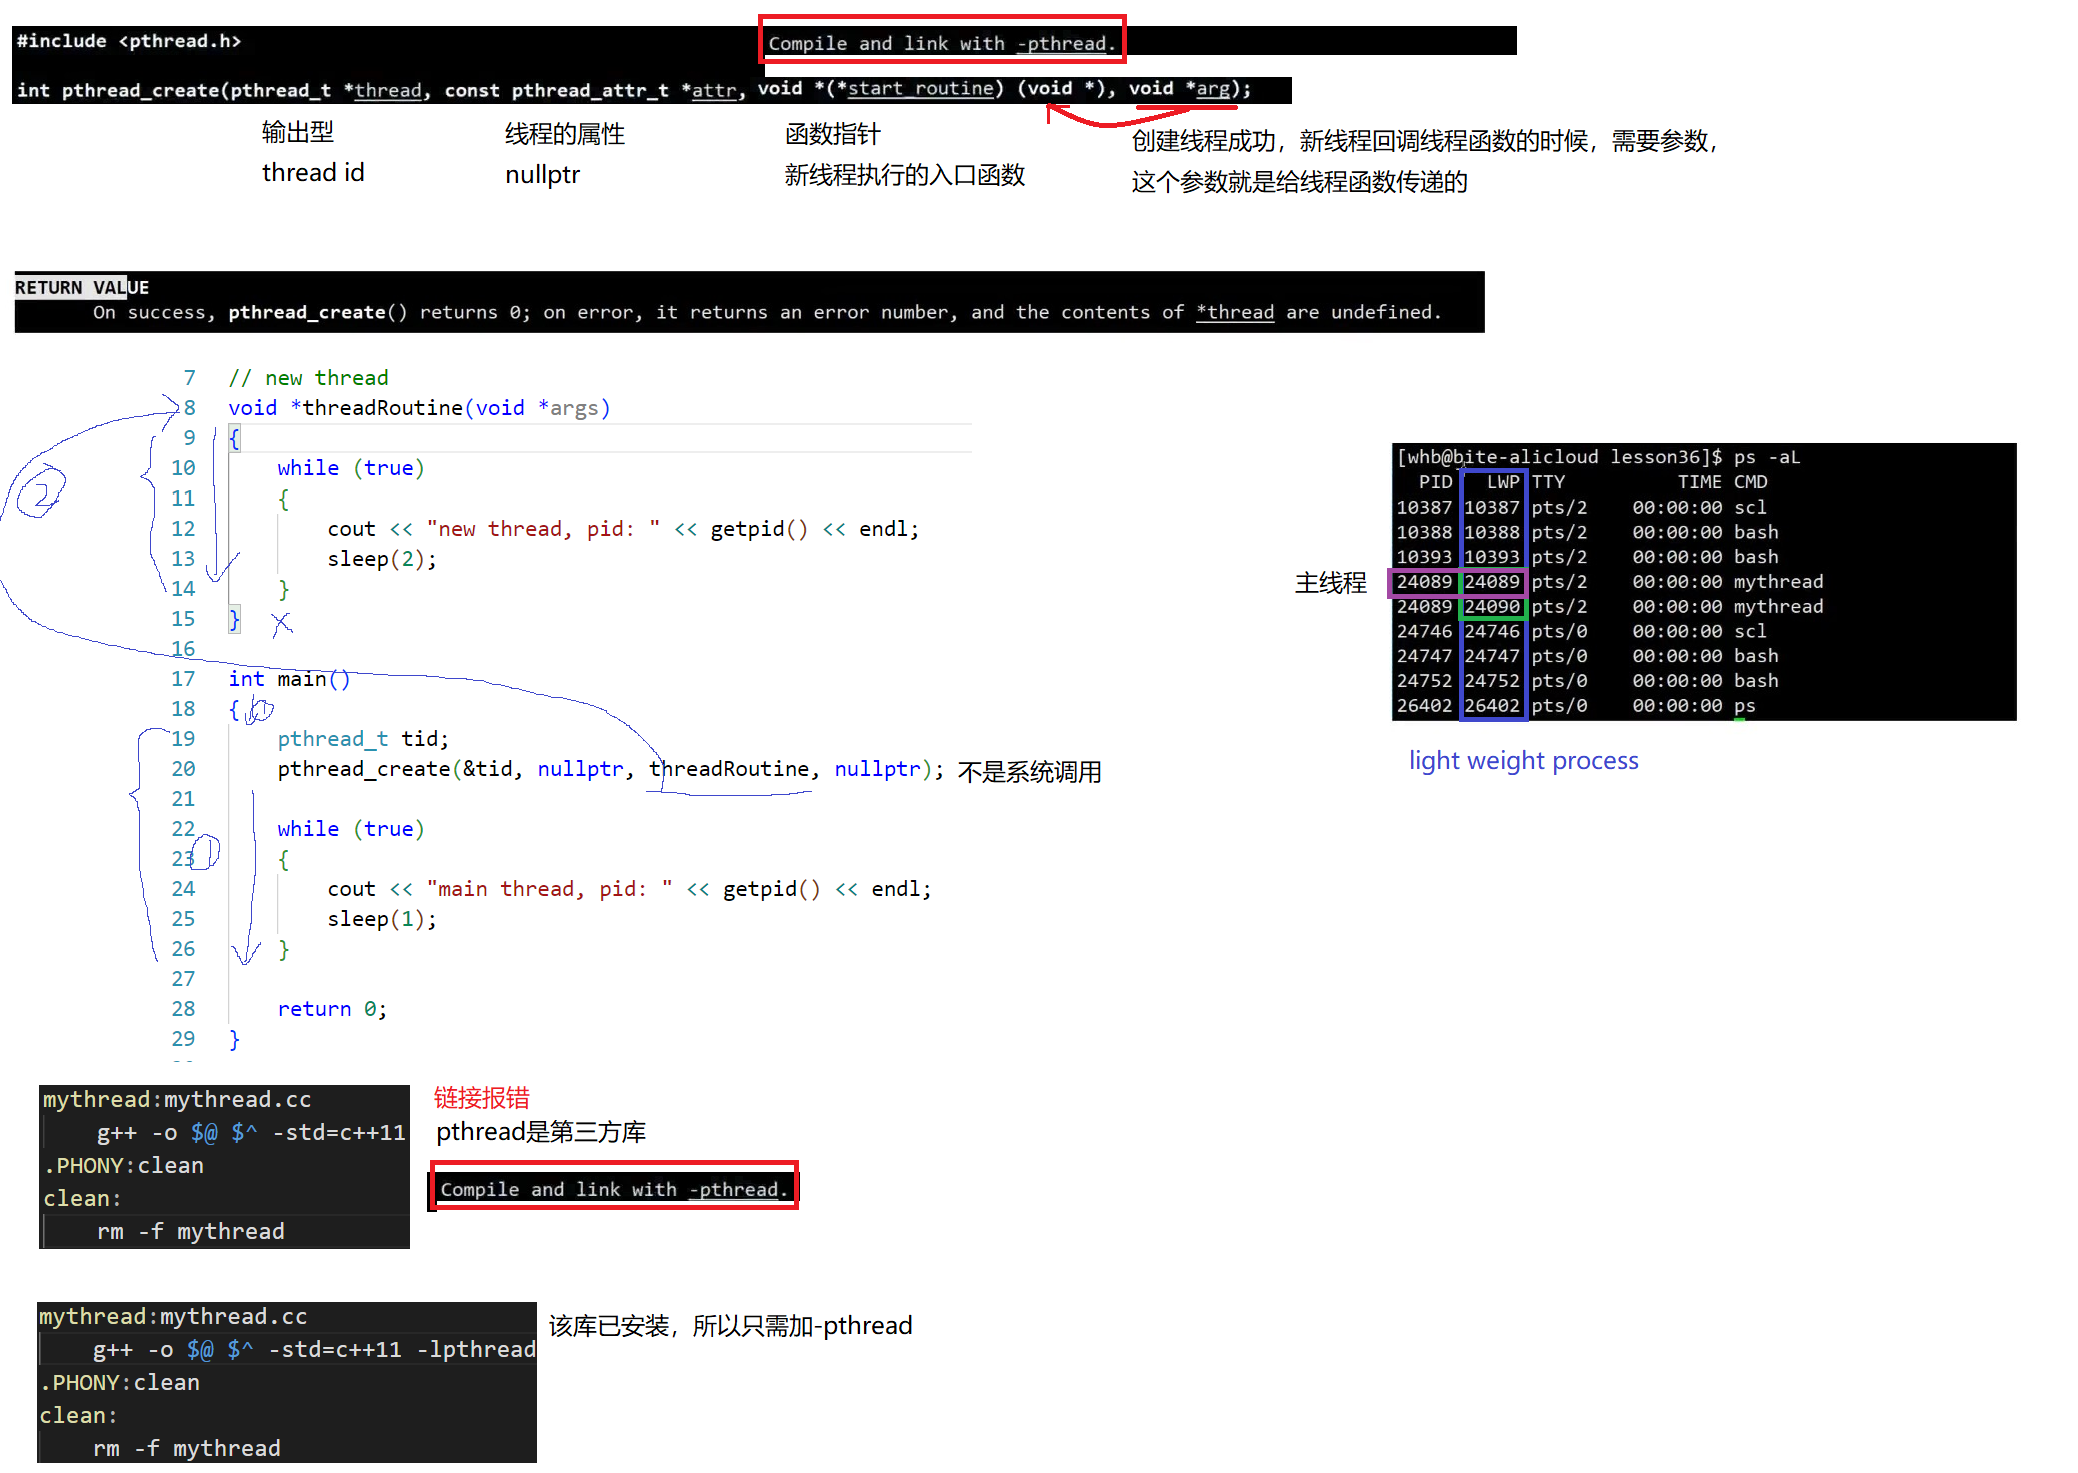Viewport: 2078px width, 1473px height.
Task: Click the underlined 'arg' parameter
Action: (1212, 88)
